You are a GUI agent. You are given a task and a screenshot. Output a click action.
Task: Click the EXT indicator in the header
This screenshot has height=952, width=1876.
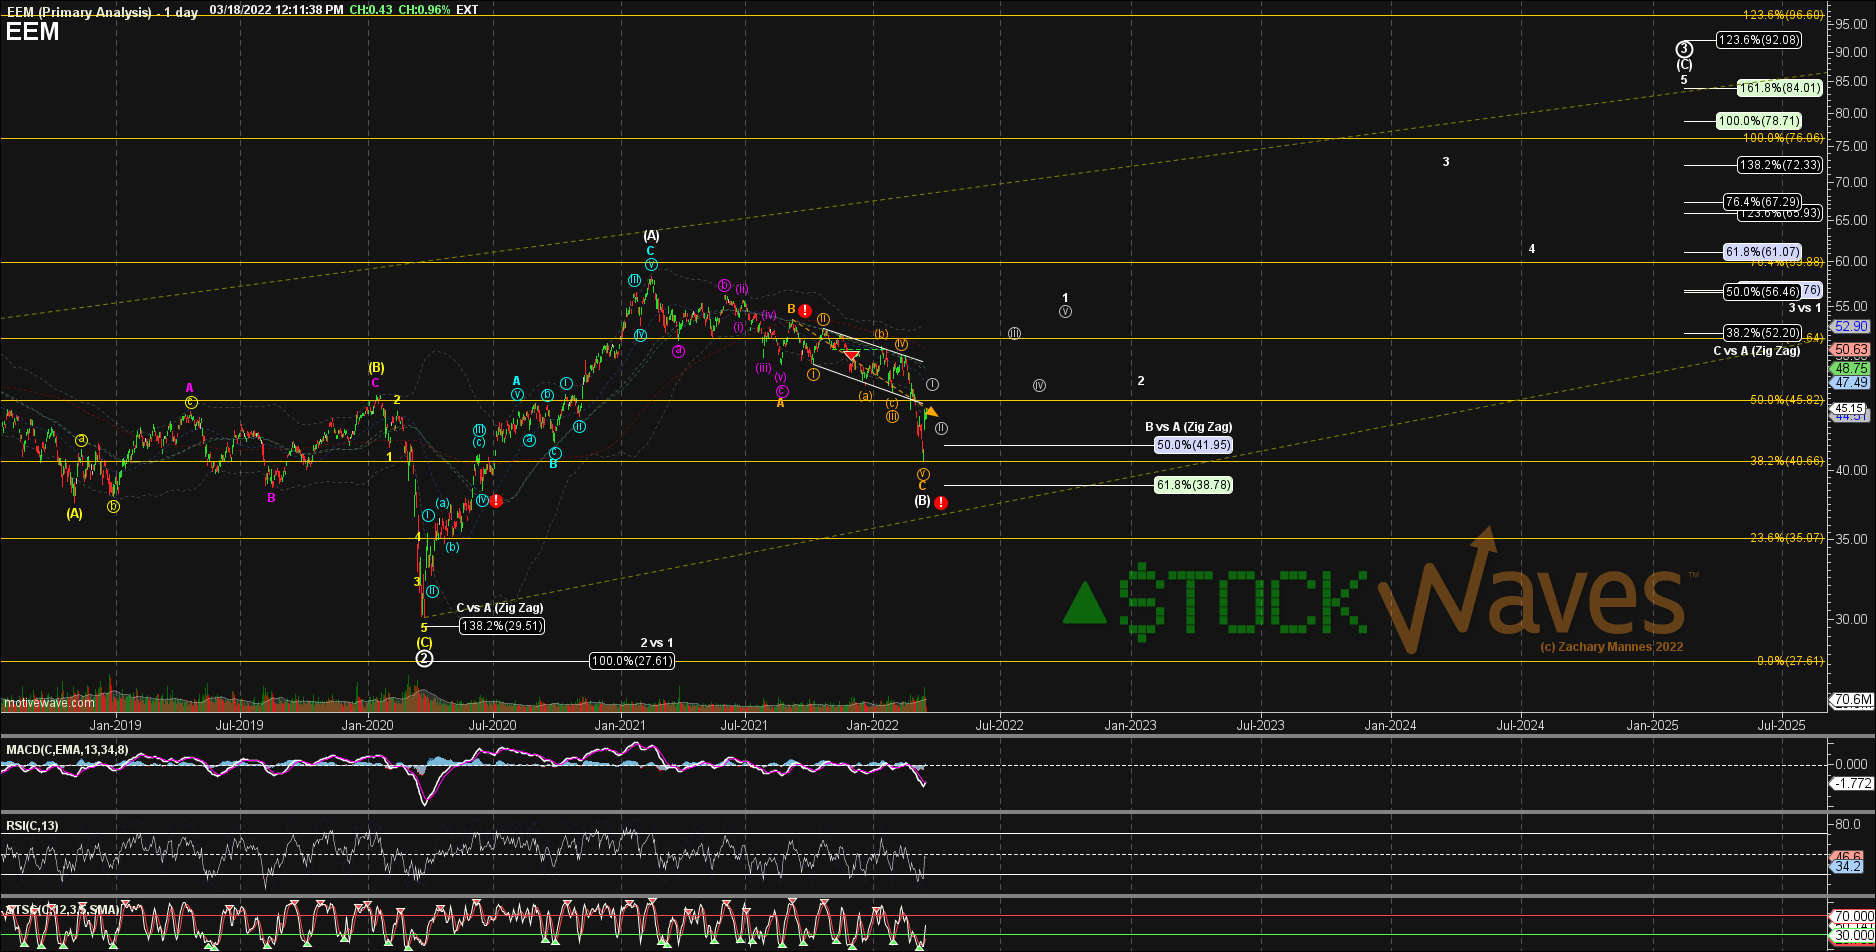point(468,10)
